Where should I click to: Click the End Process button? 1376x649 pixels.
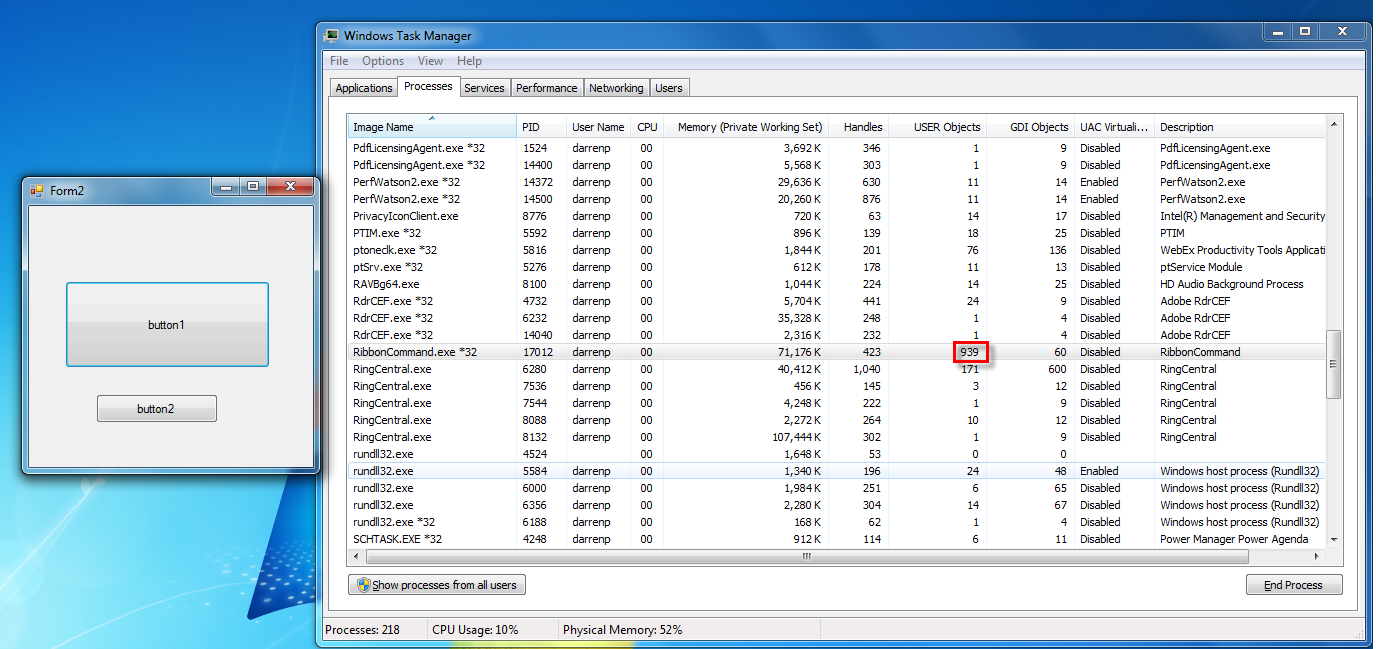(x=1293, y=585)
